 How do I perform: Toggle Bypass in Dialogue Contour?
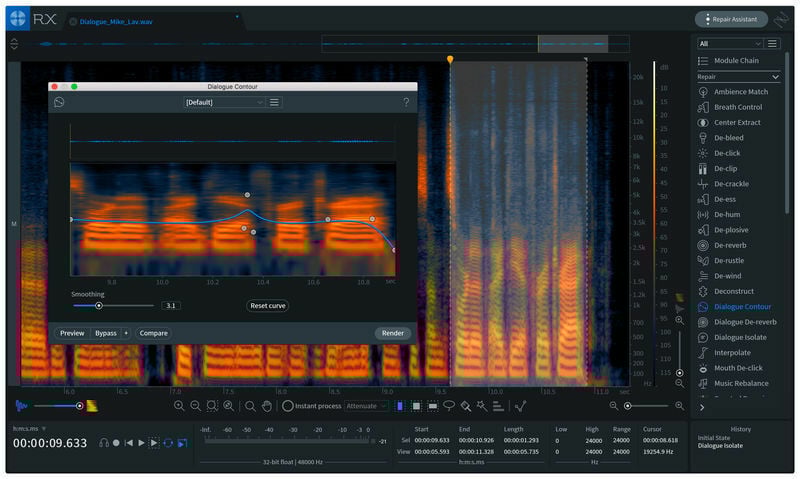(x=106, y=333)
